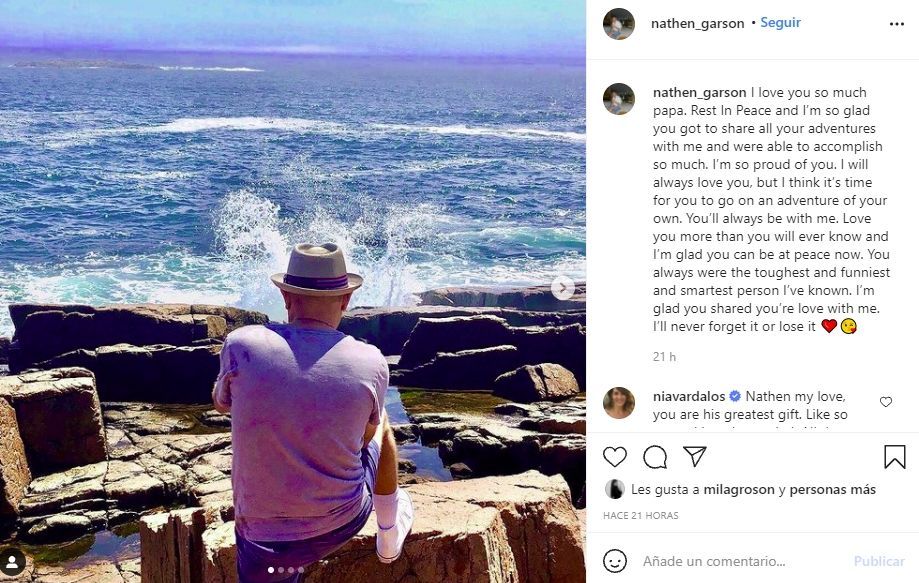Open nathen_garson username in header
919x583 pixels.
(x=697, y=23)
